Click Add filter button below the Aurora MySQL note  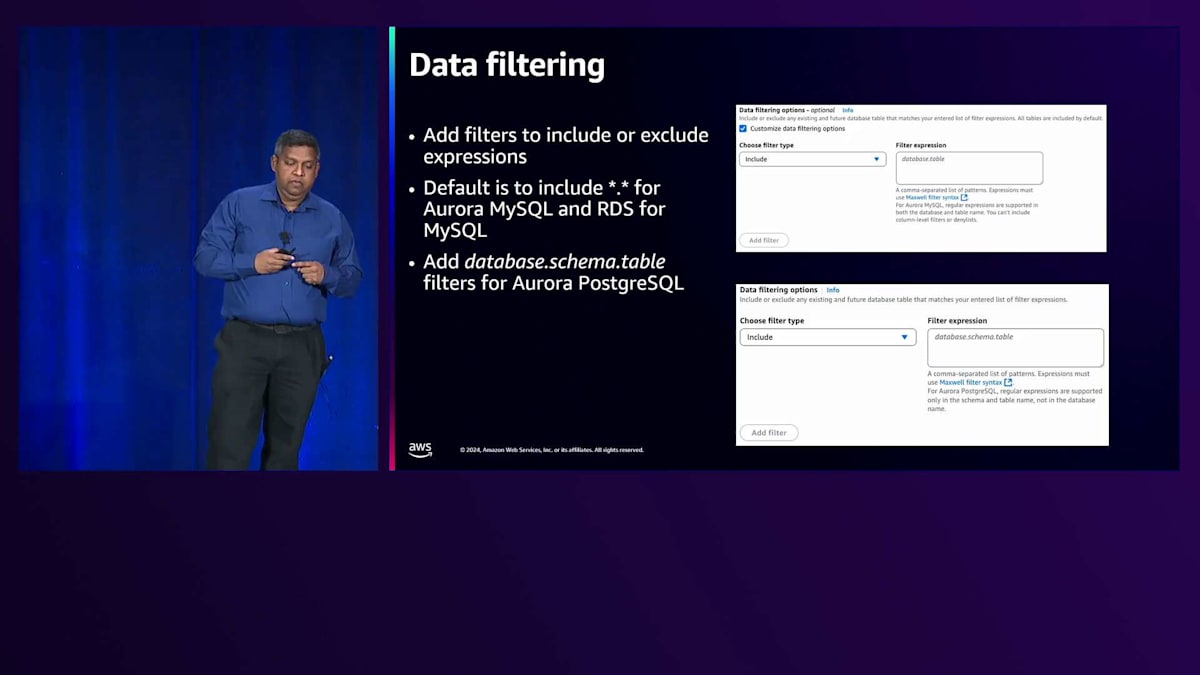pos(764,240)
